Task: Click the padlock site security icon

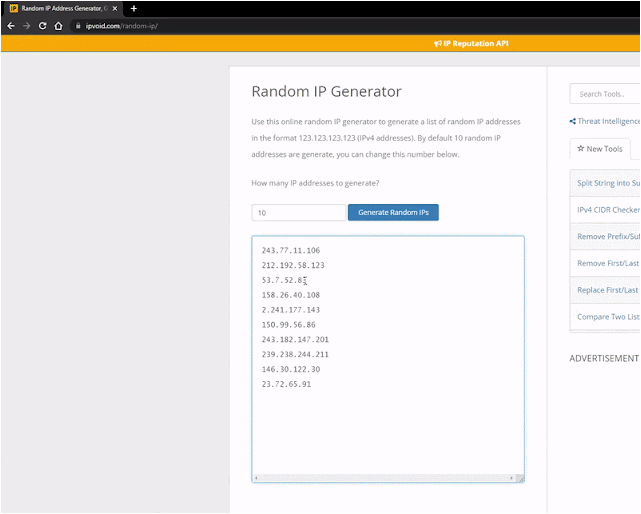Action: 78,26
